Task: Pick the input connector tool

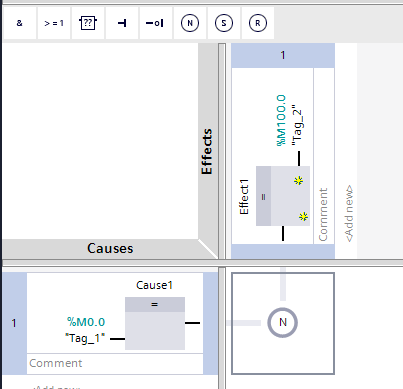Action: [122, 23]
